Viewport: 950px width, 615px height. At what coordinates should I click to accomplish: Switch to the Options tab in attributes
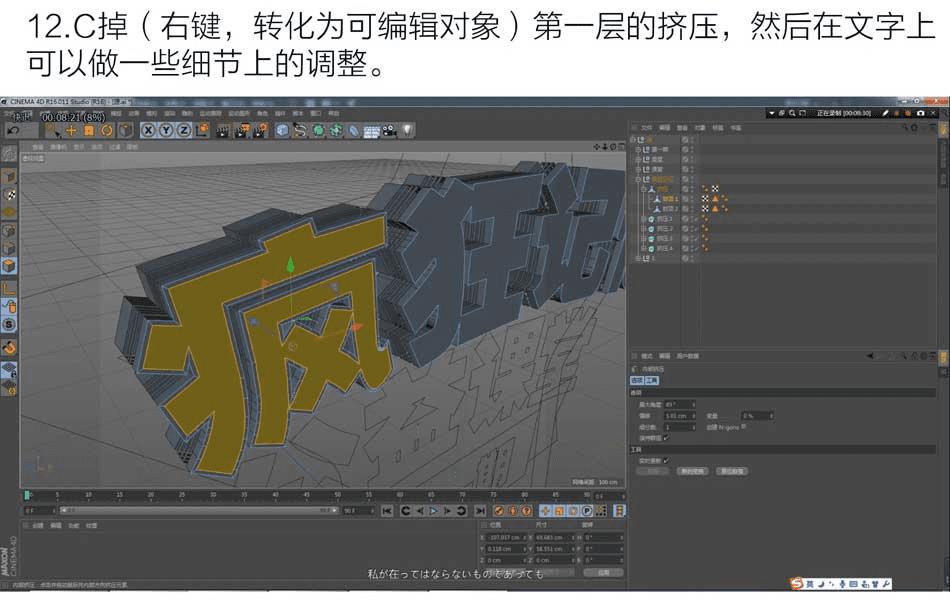(x=637, y=381)
